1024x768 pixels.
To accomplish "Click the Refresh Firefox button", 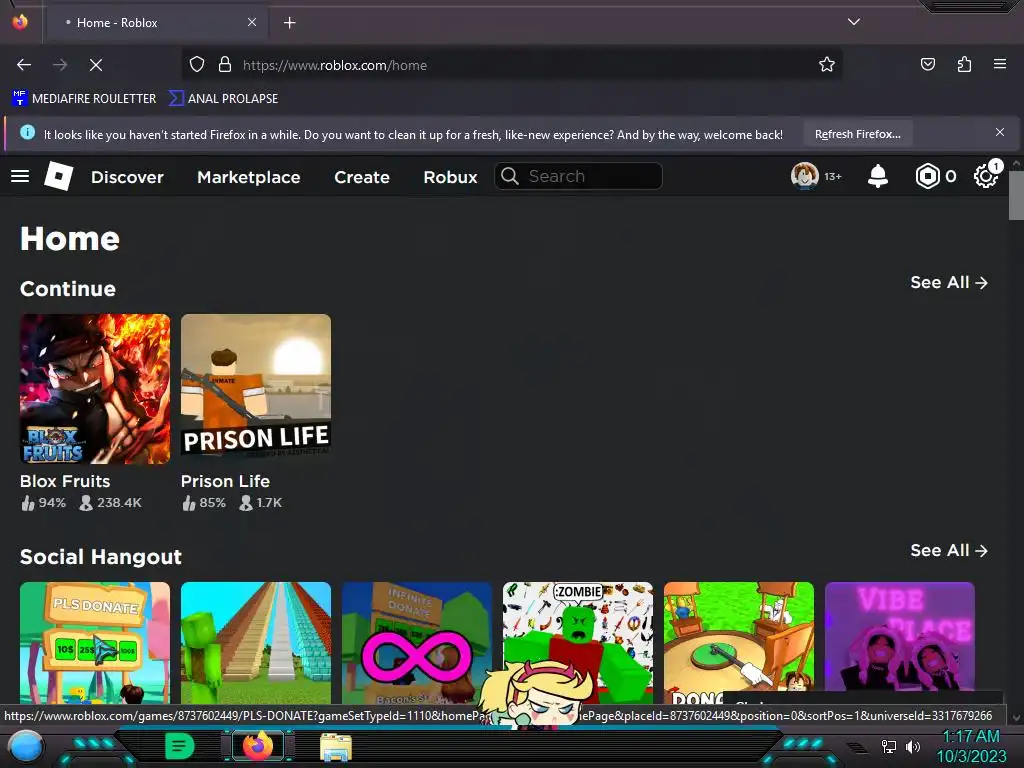I will coord(857,134).
